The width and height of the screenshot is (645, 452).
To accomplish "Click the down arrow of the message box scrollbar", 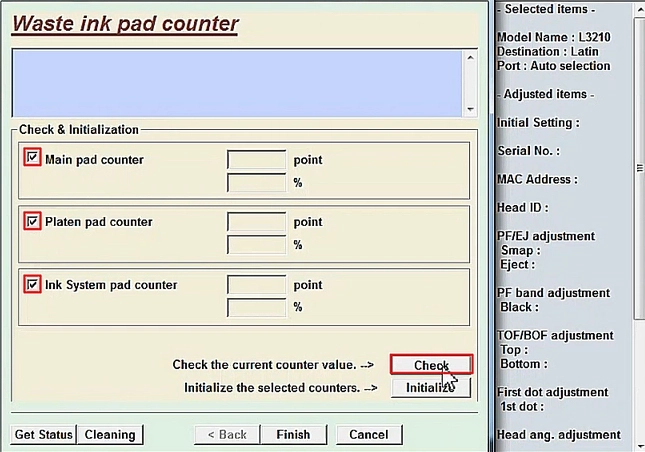I will coord(471,109).
